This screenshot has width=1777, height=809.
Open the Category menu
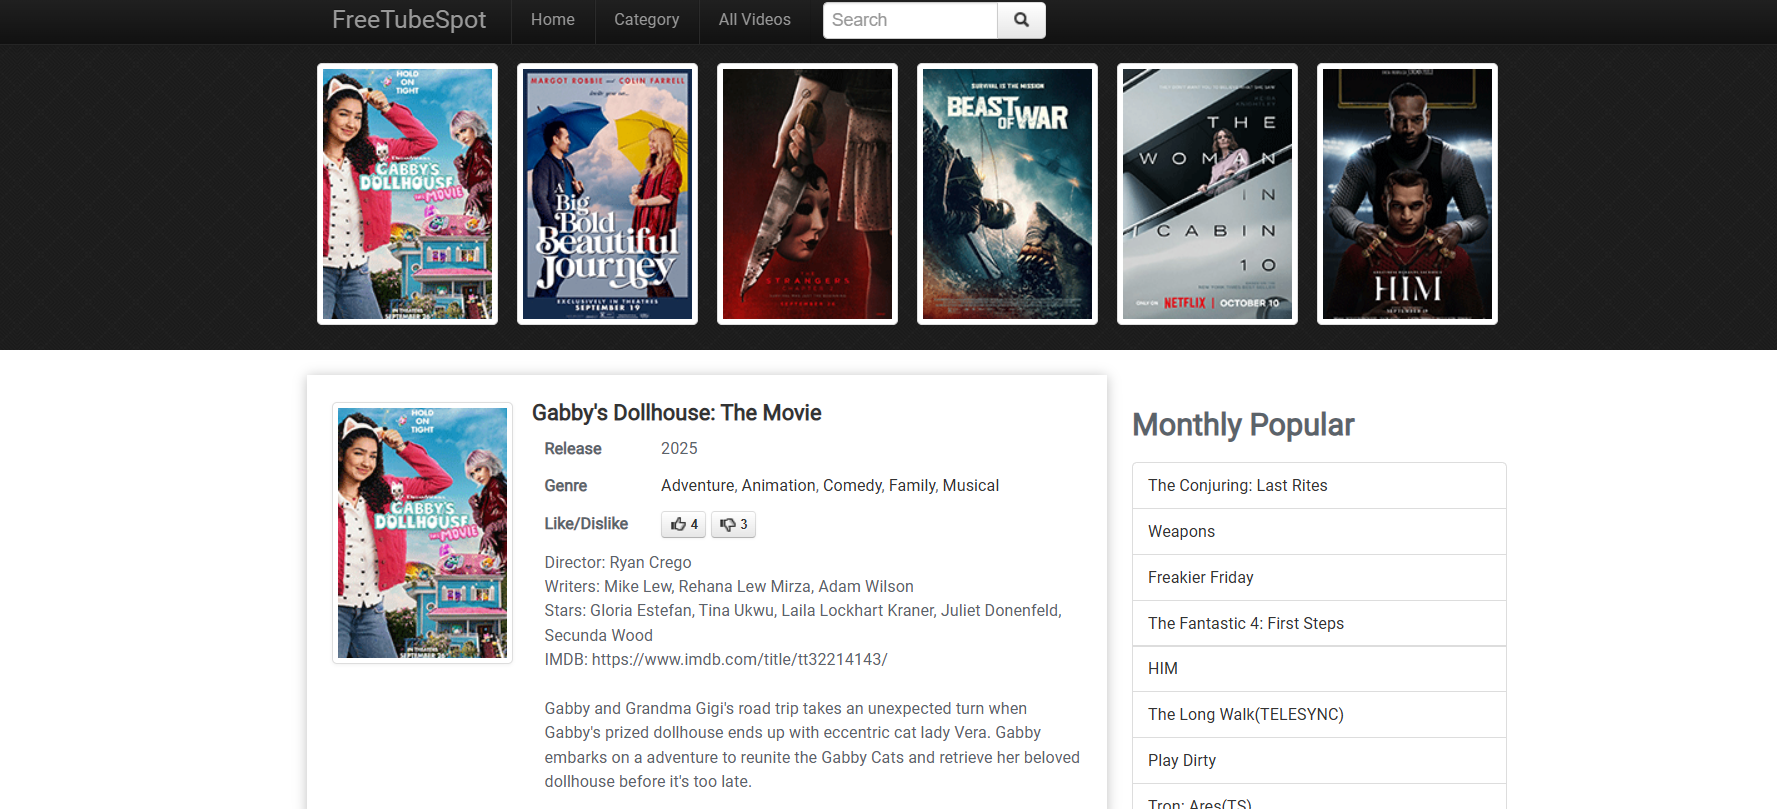click(646, 20)
